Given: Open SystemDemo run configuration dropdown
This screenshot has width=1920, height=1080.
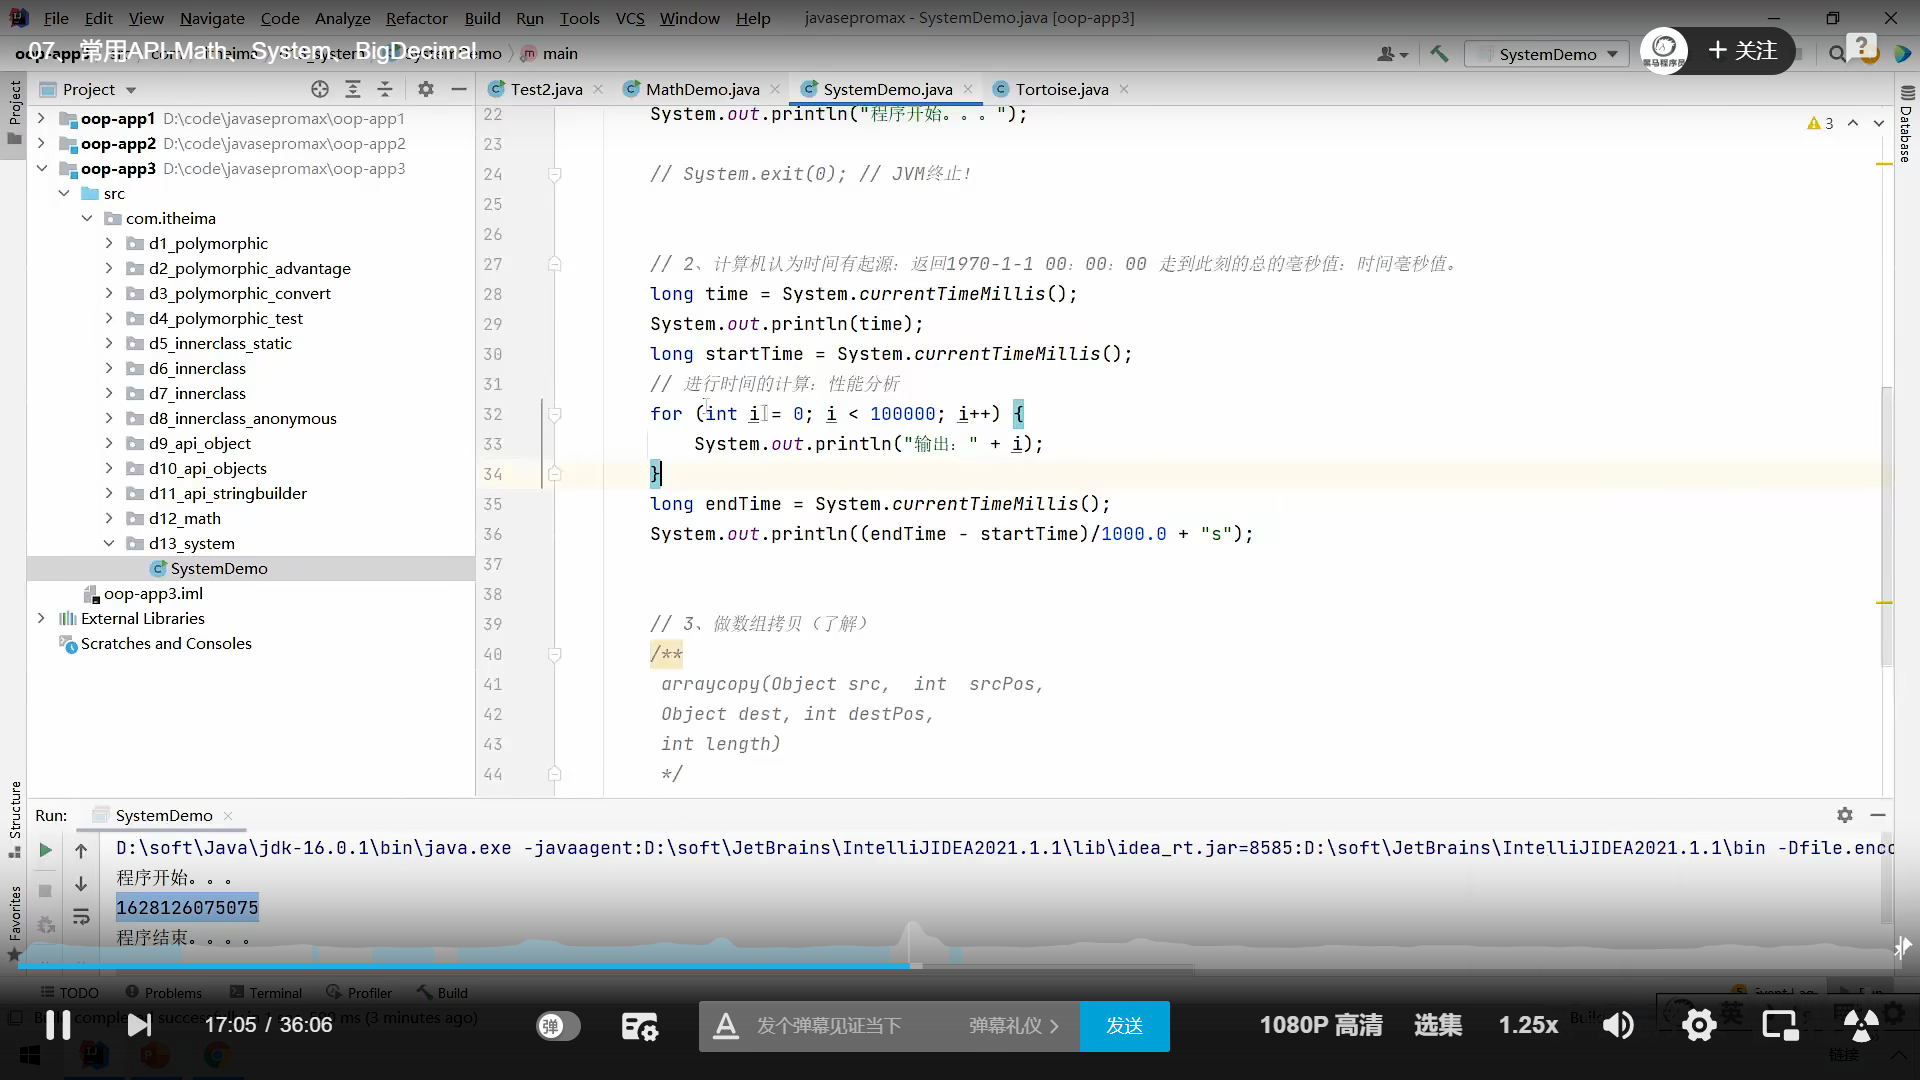Looking at the screenshot, I should [x=1548, y=54].
